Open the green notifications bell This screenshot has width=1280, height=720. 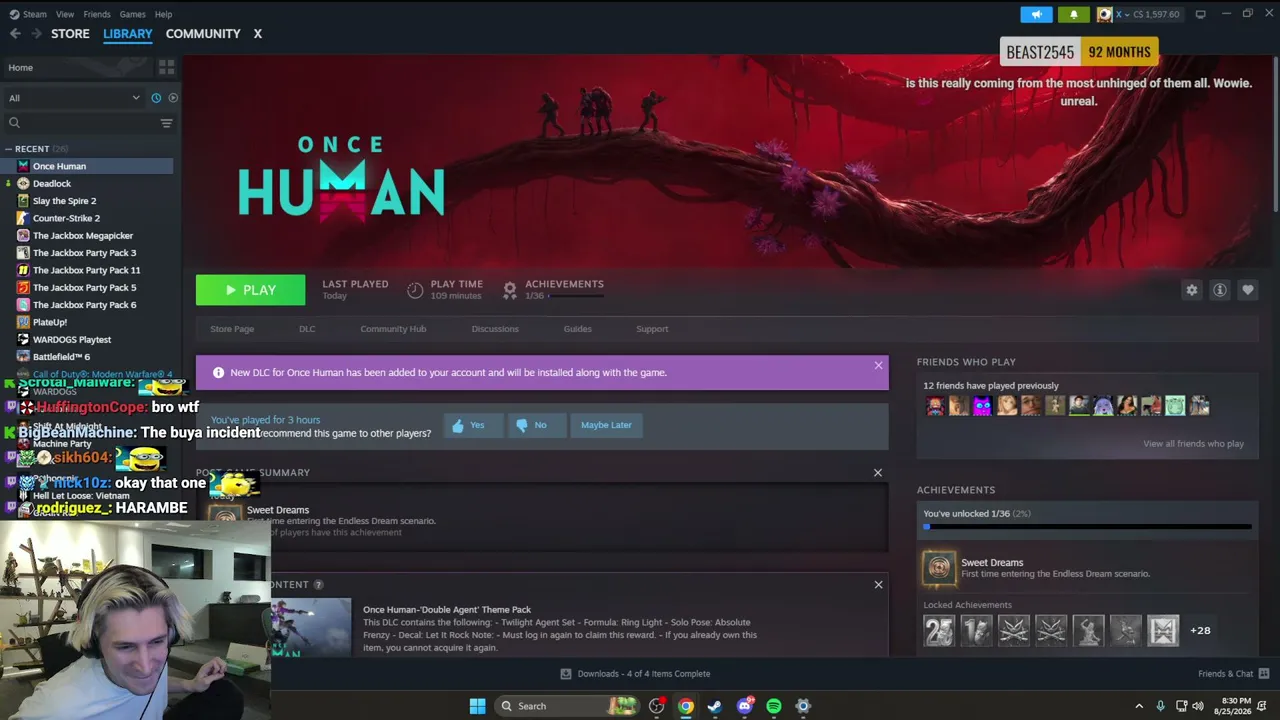point(1074,14)
